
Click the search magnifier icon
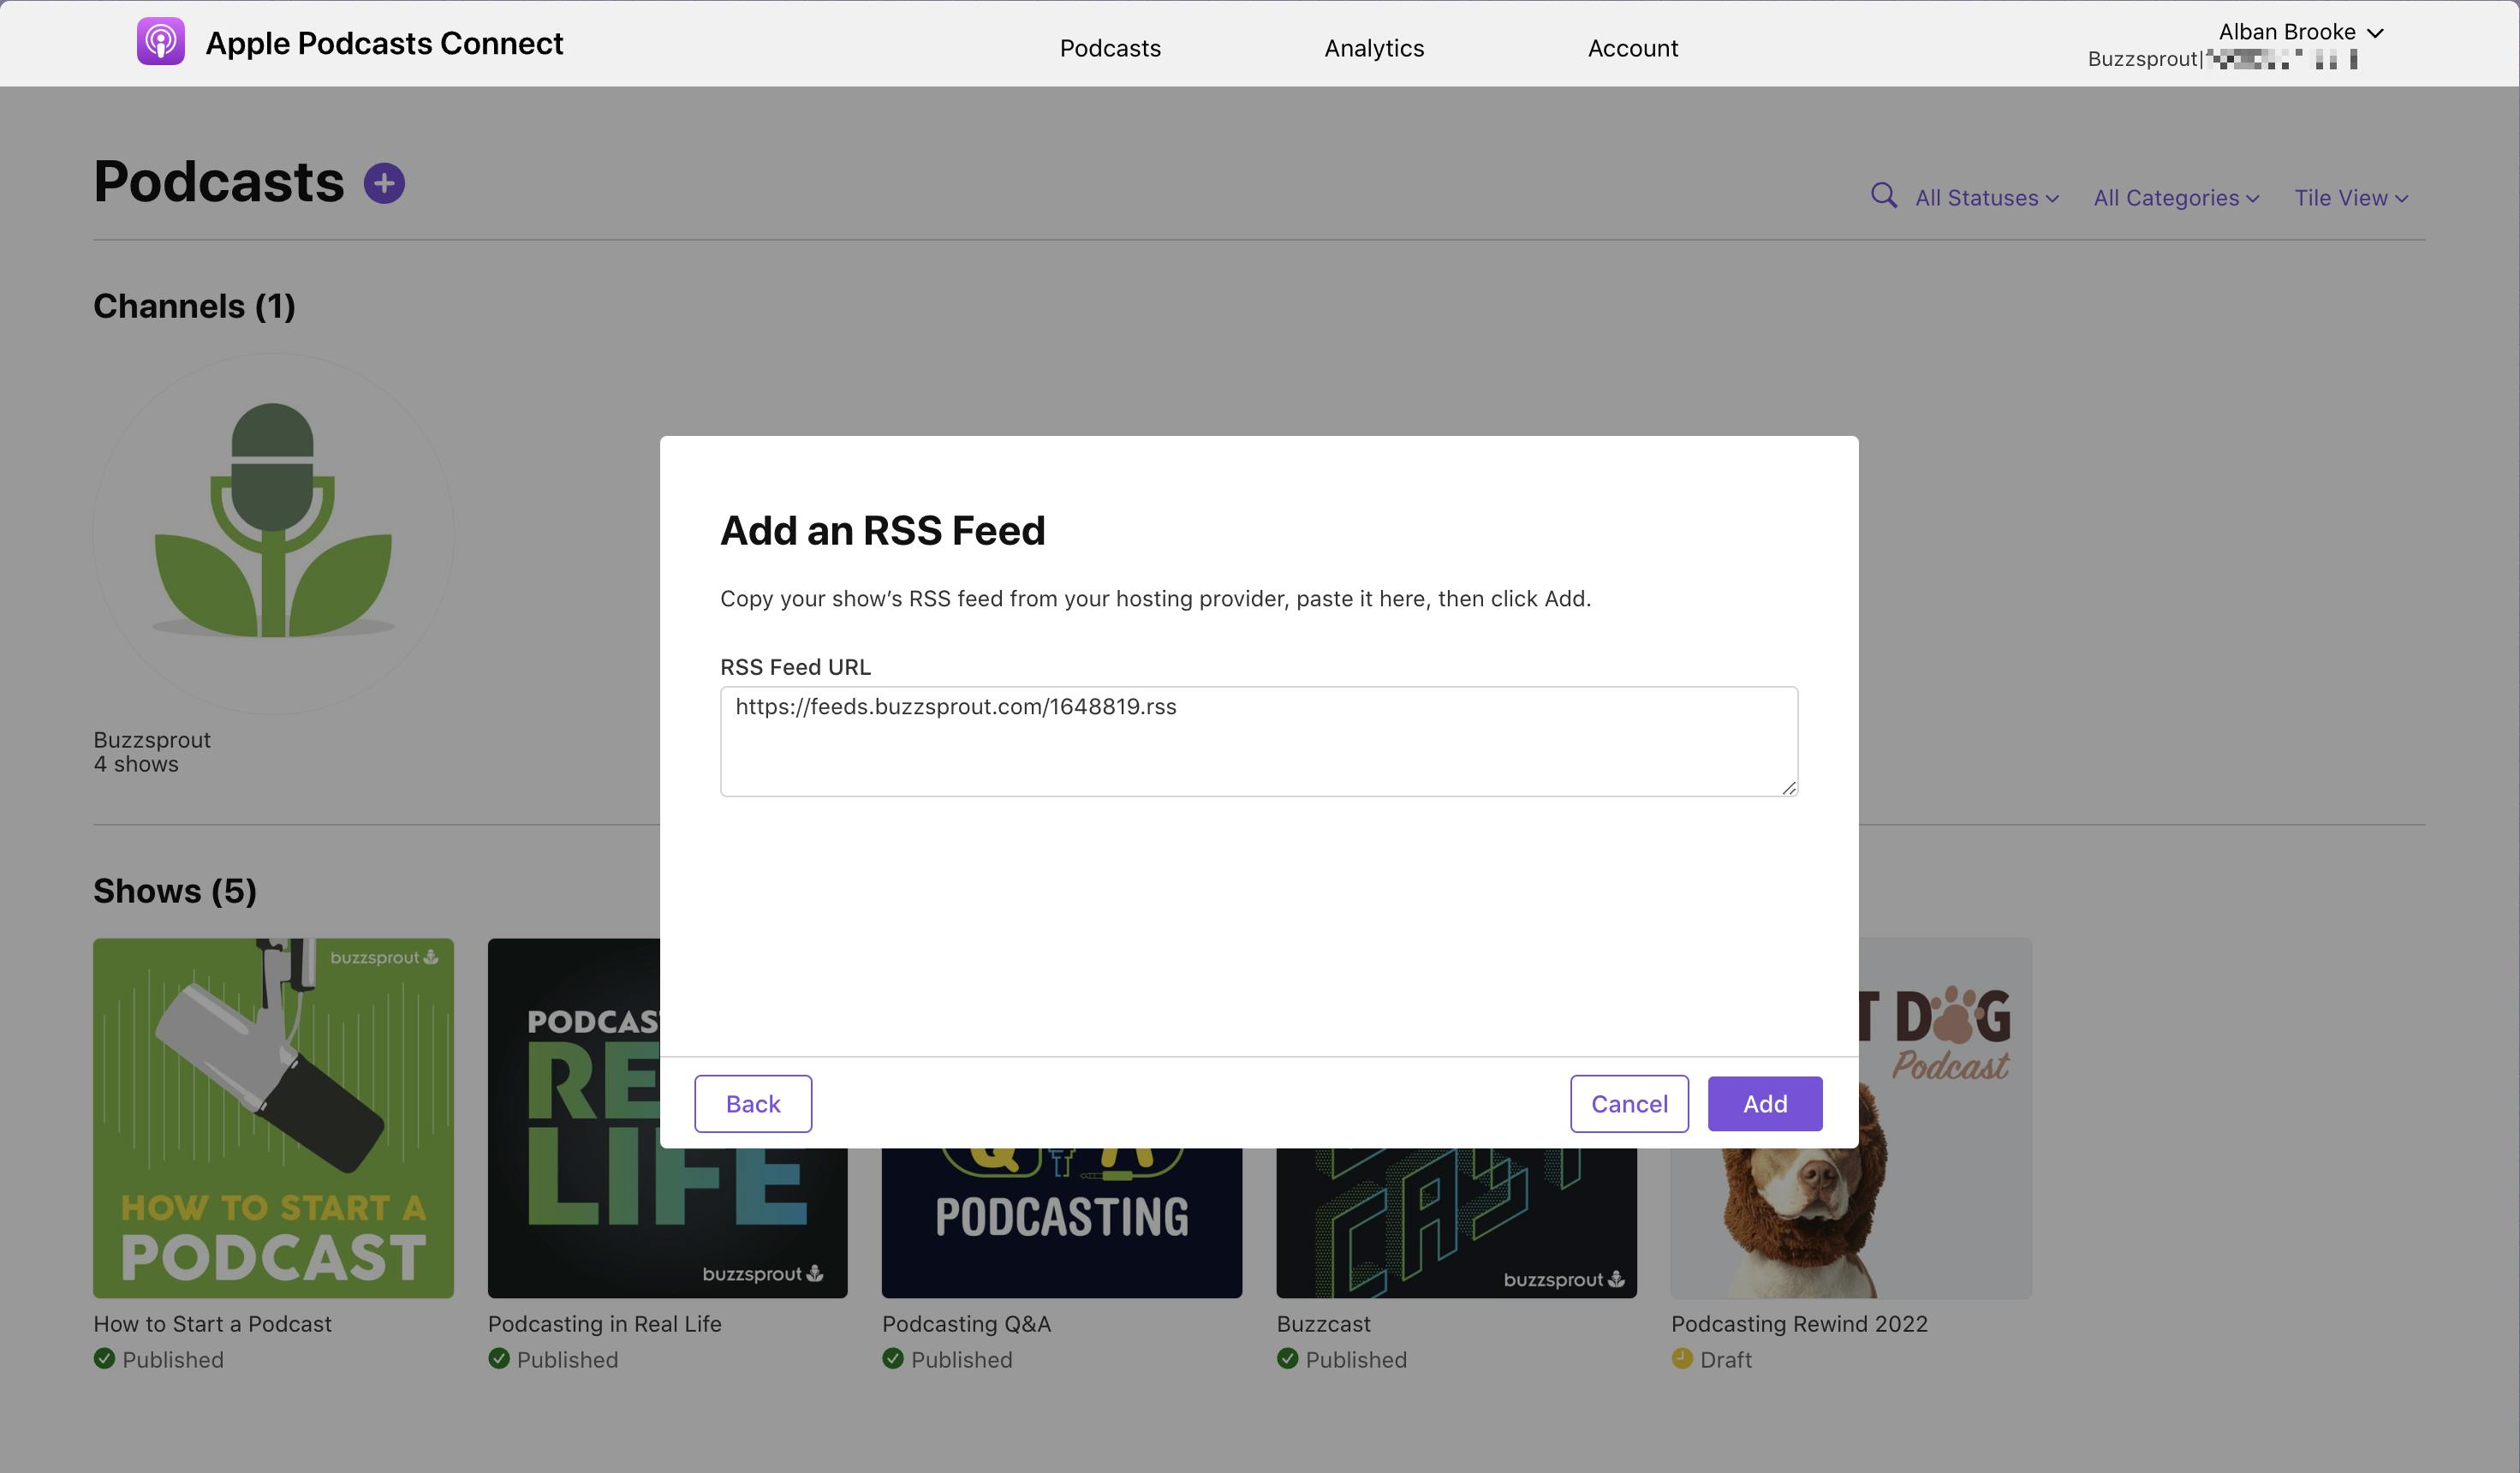click(1884, 196)
